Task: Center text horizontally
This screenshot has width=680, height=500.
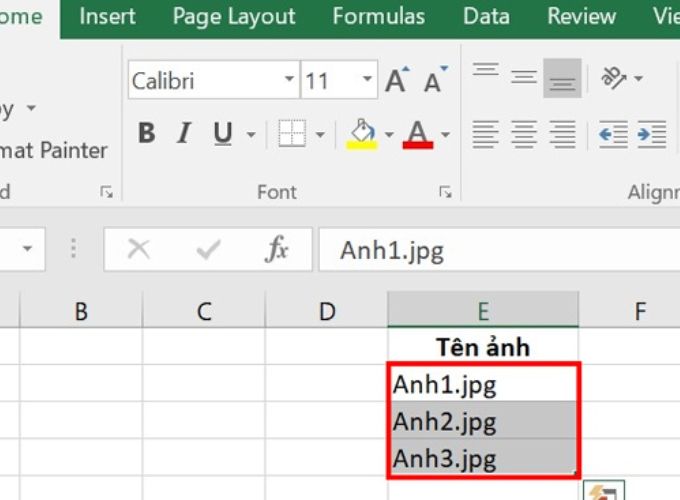Action: click(x=524, y=134)
